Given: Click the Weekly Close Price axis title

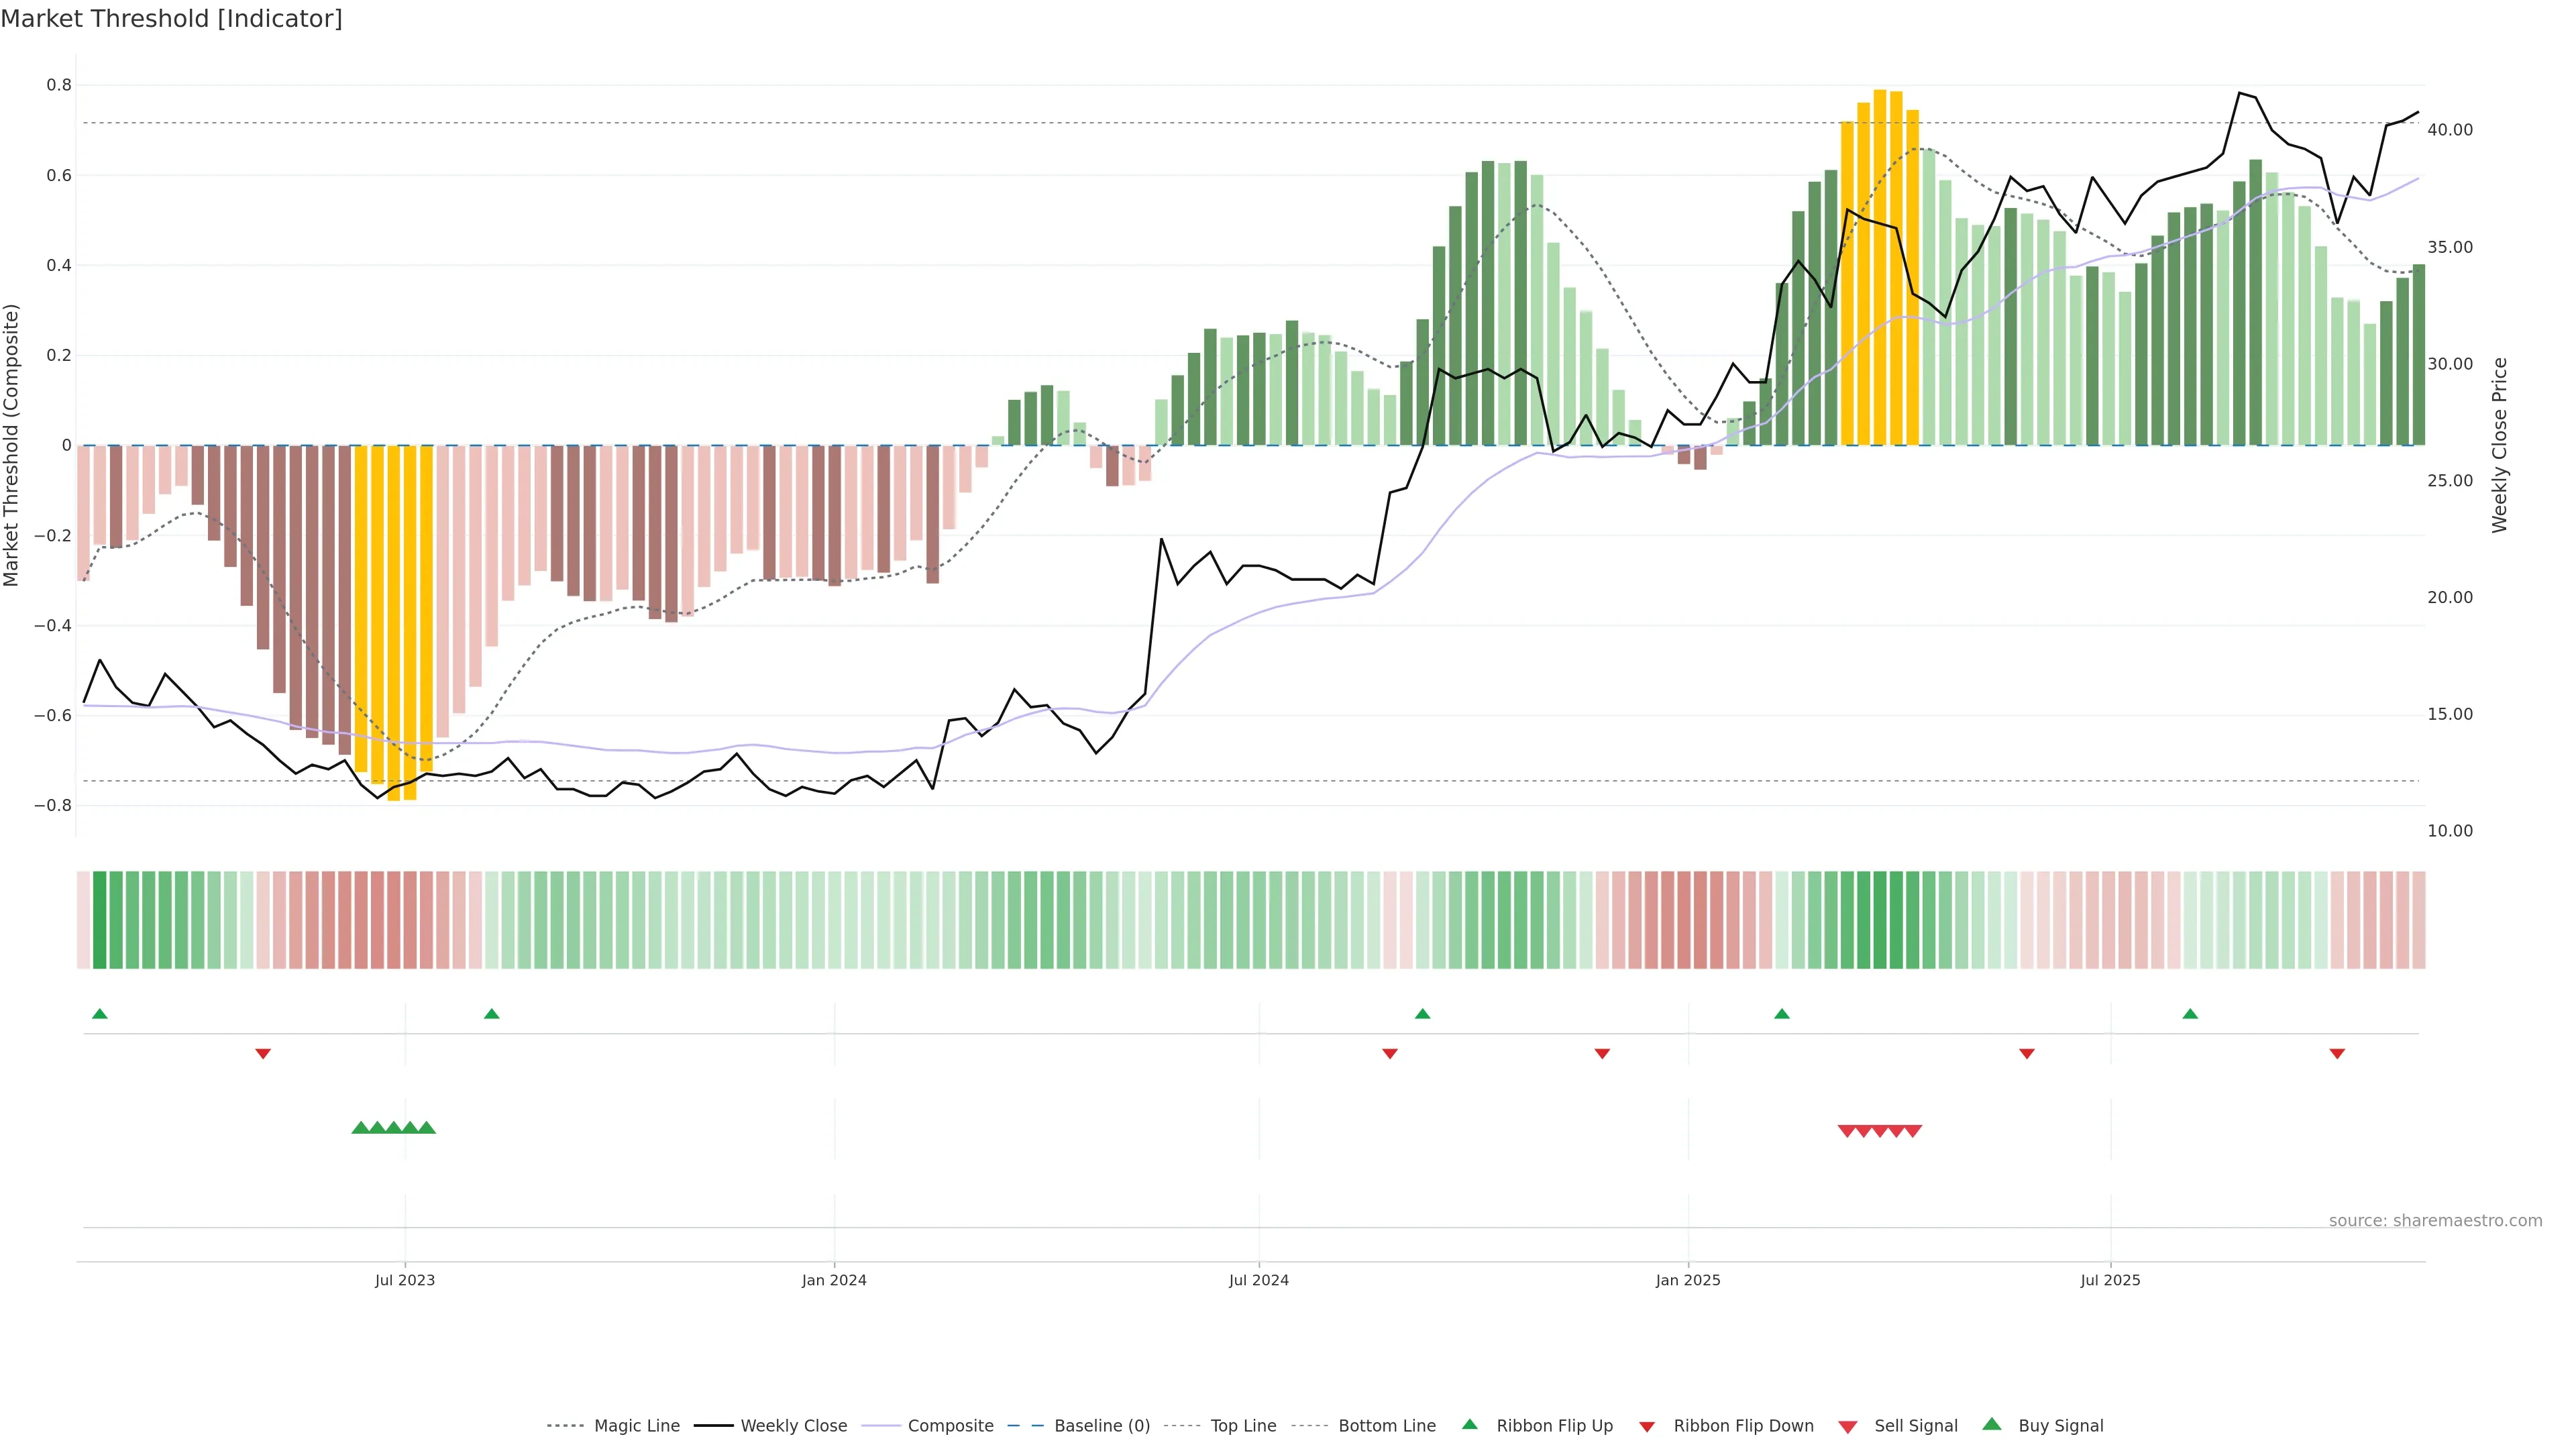Looking at the screenshot, I should coord(2500,446).
